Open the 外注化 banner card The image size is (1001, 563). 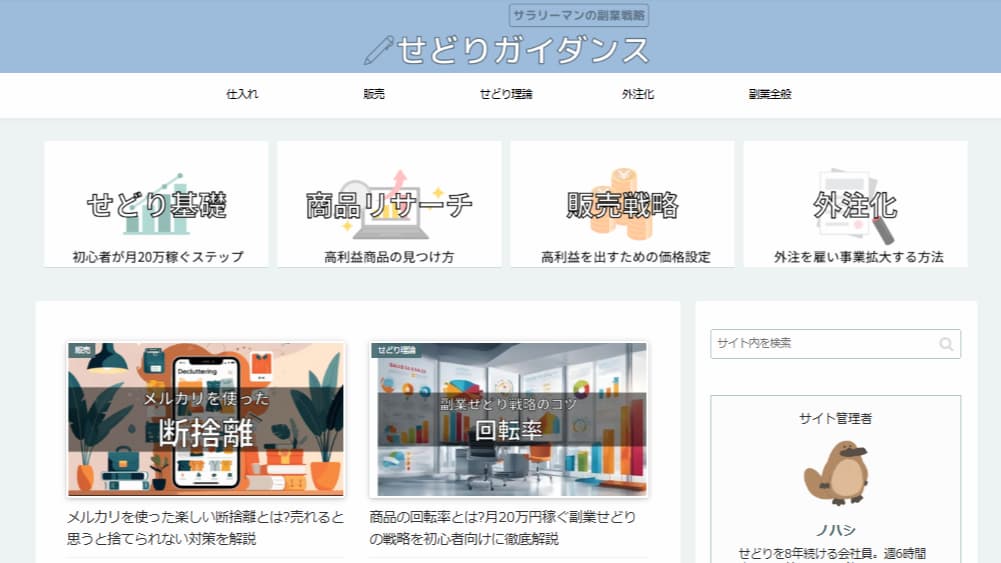click(855, 204)
